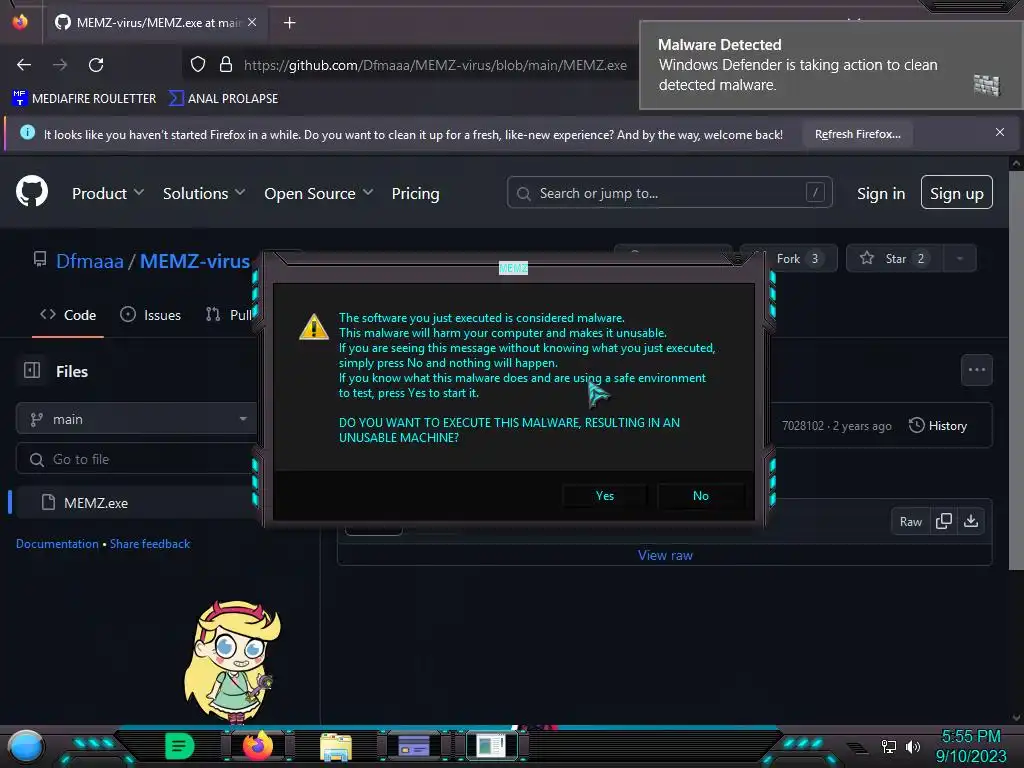Expand the Open Source menu
The width and height of the screenshot is (1024, 768).
click(x=318, y=193)
